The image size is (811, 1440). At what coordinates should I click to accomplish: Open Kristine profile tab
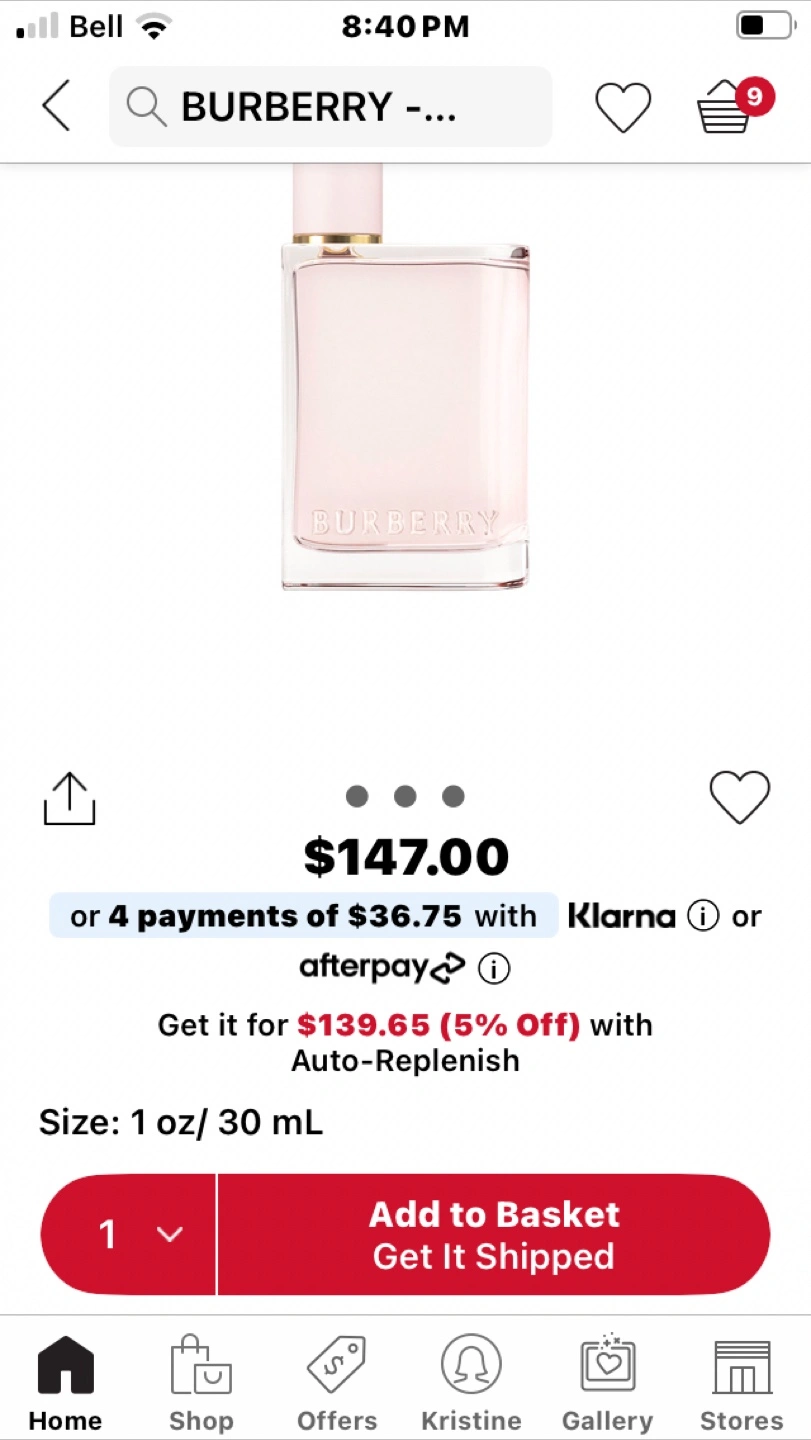[471, 1384]
